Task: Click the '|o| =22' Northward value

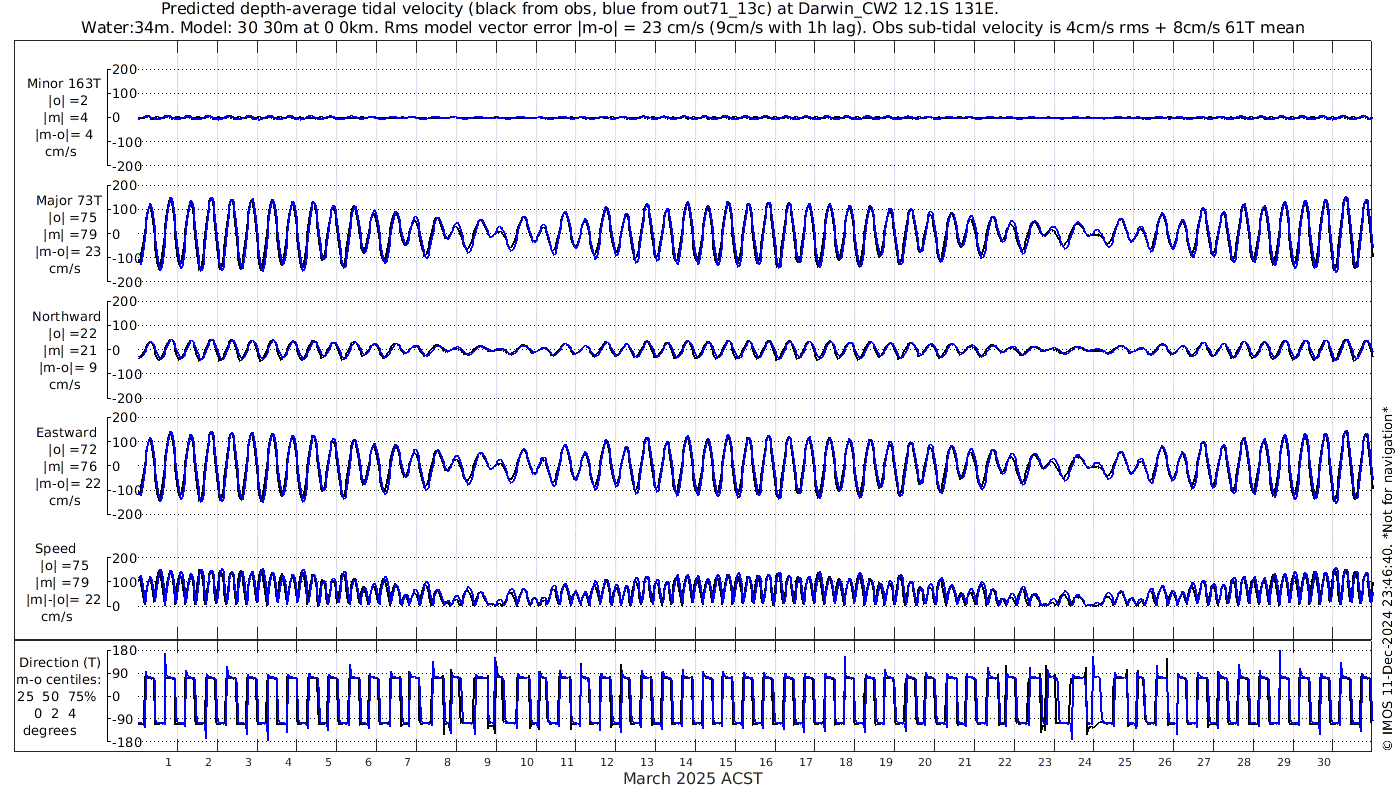Action: click(73, 334)
